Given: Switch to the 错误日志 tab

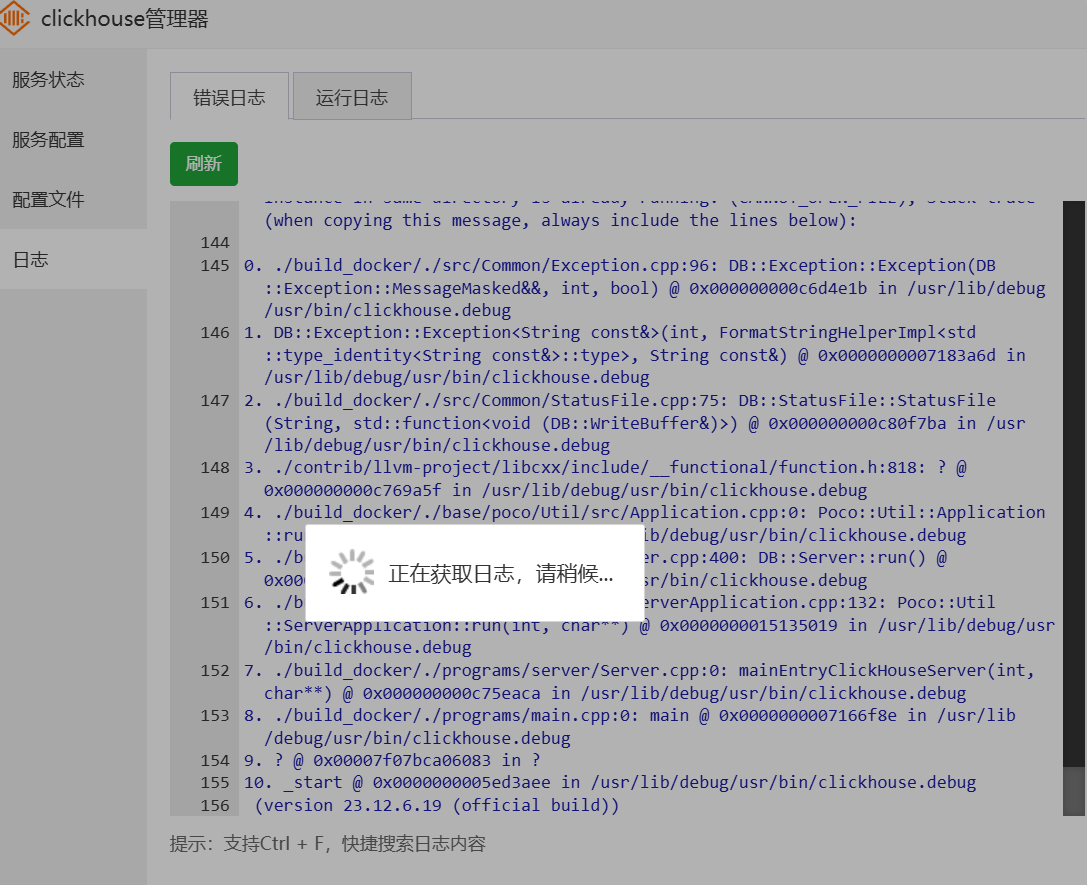Looking at the screenshot, I should 229,96.
